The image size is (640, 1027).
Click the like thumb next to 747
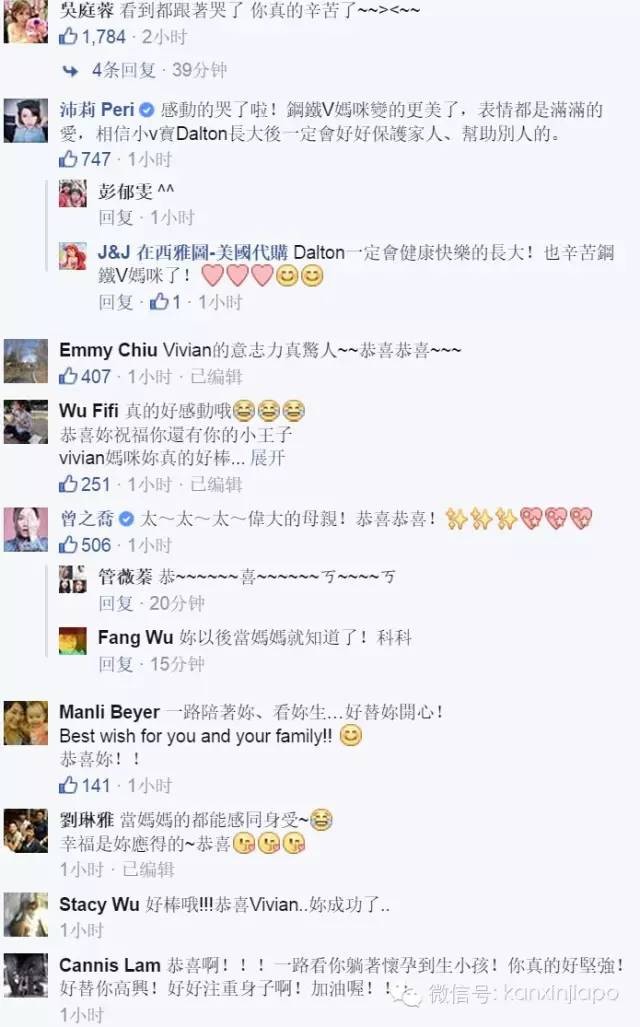tap(68, 159)
